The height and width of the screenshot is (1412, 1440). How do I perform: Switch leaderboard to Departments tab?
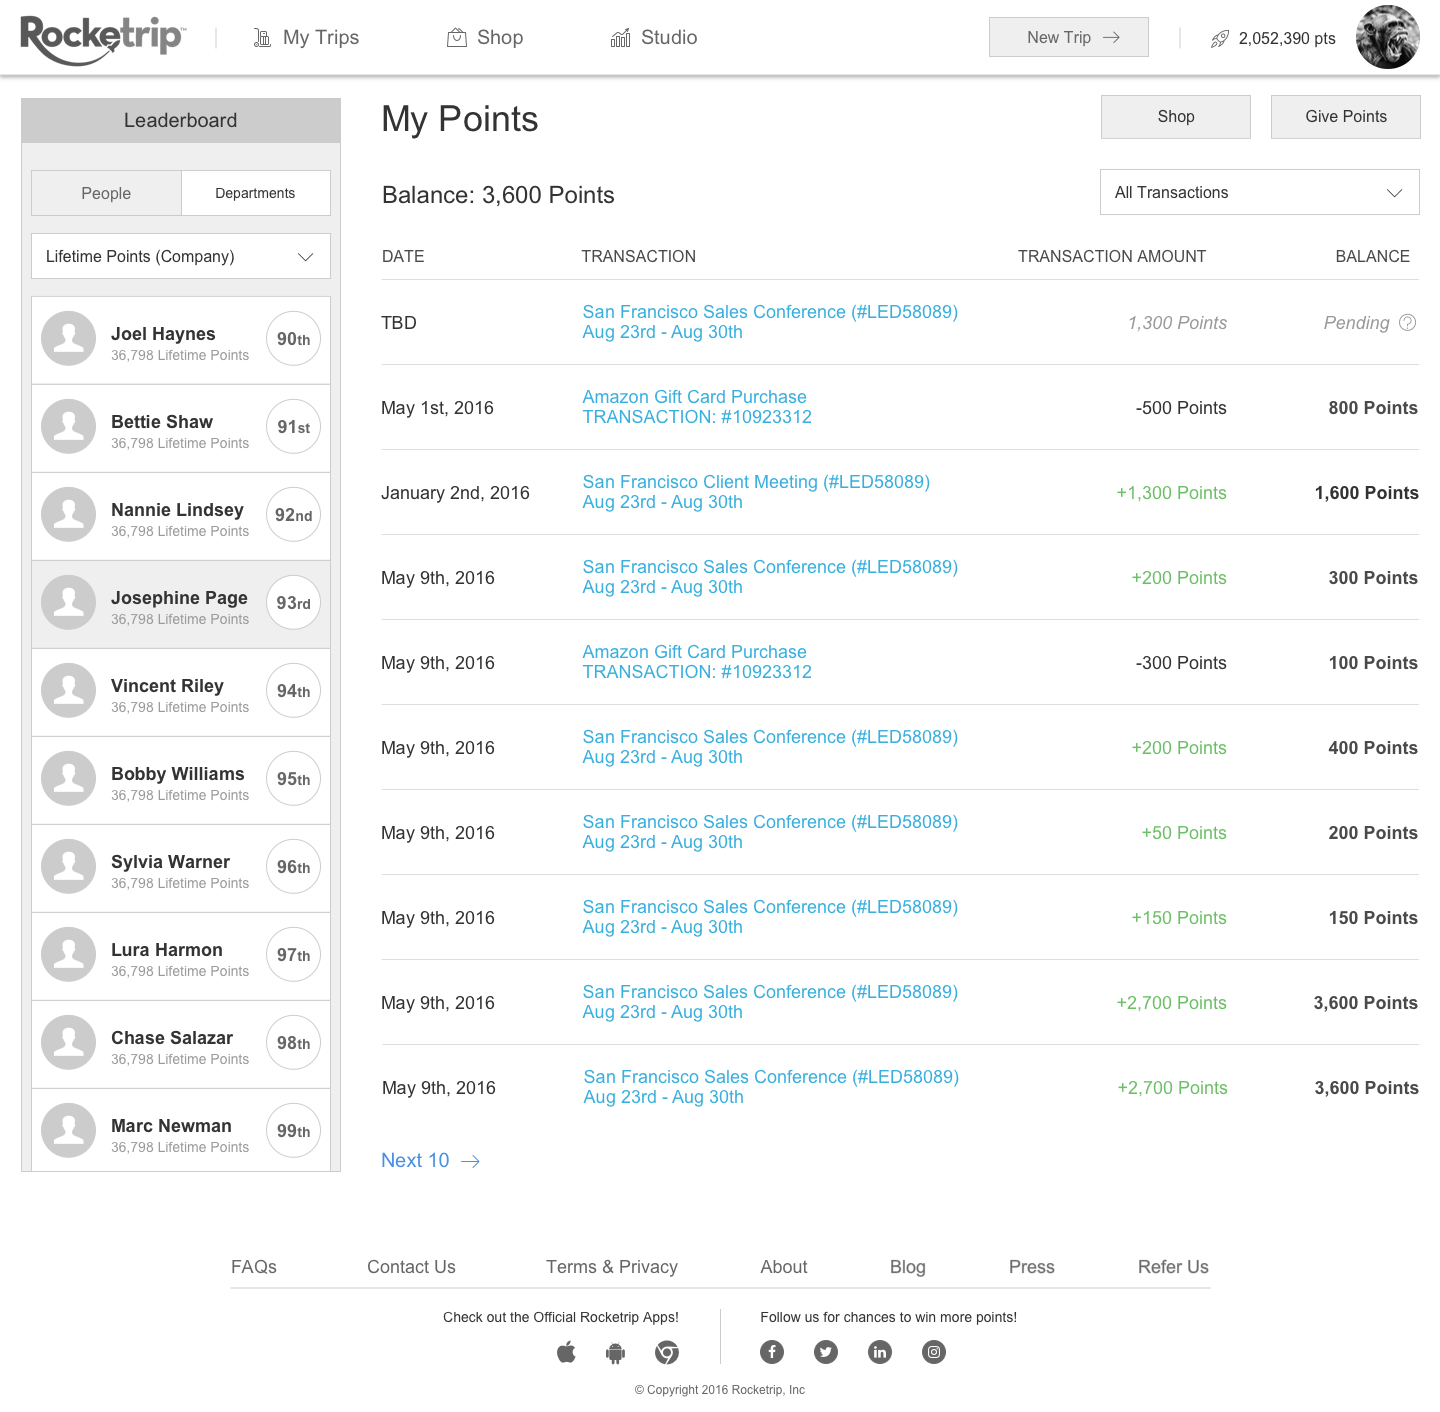(255, 193)
